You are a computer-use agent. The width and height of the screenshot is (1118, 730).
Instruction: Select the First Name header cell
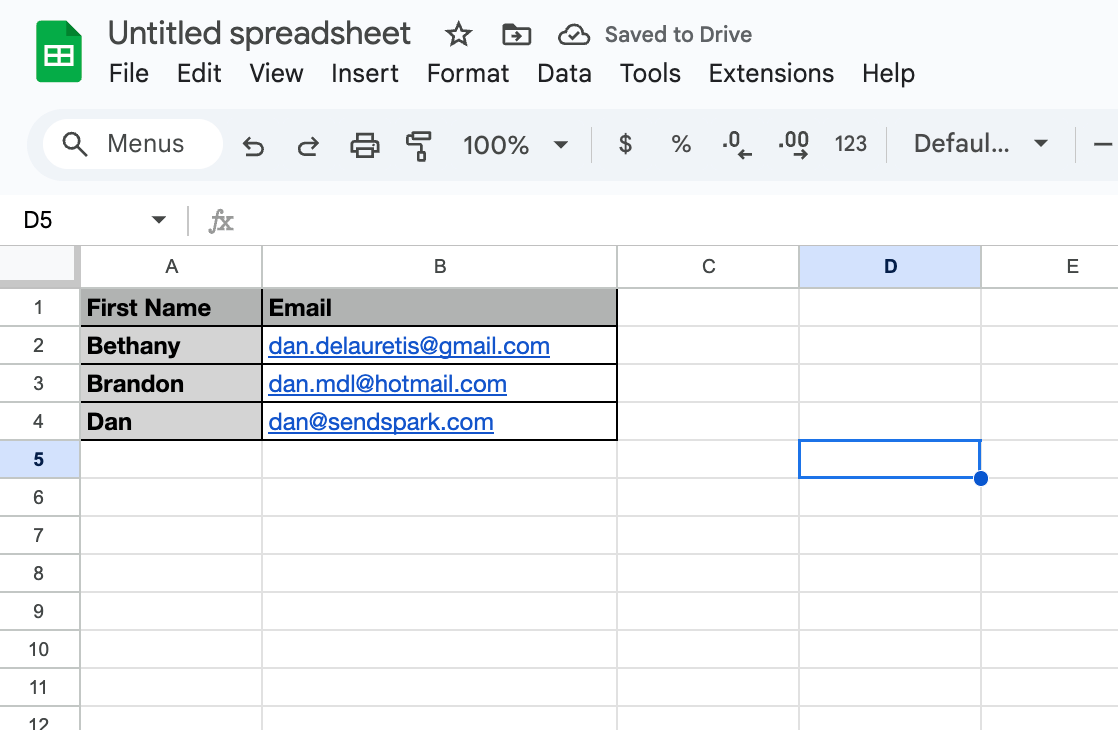click(x=171, y=307)
